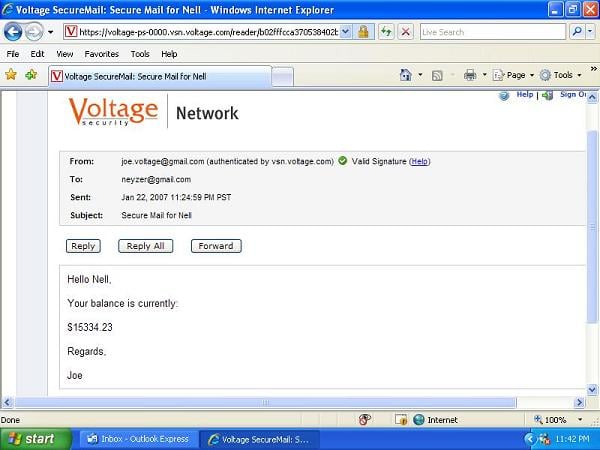Image resolution: width=600 pixels, height=450 pixels.
Task: Expand the zoom level dropdown arrow
Action: coord(580,420)
